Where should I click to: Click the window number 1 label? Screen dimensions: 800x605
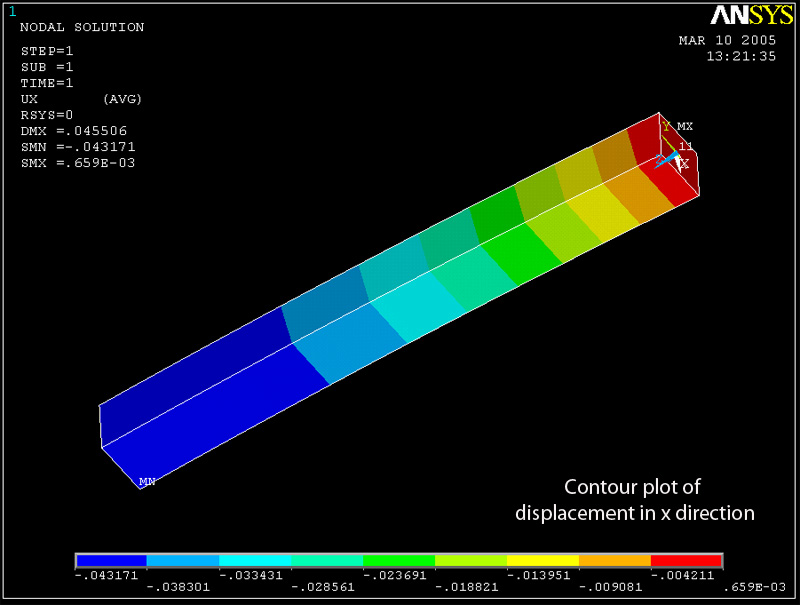pyautogui.click(x=12, y=12)
